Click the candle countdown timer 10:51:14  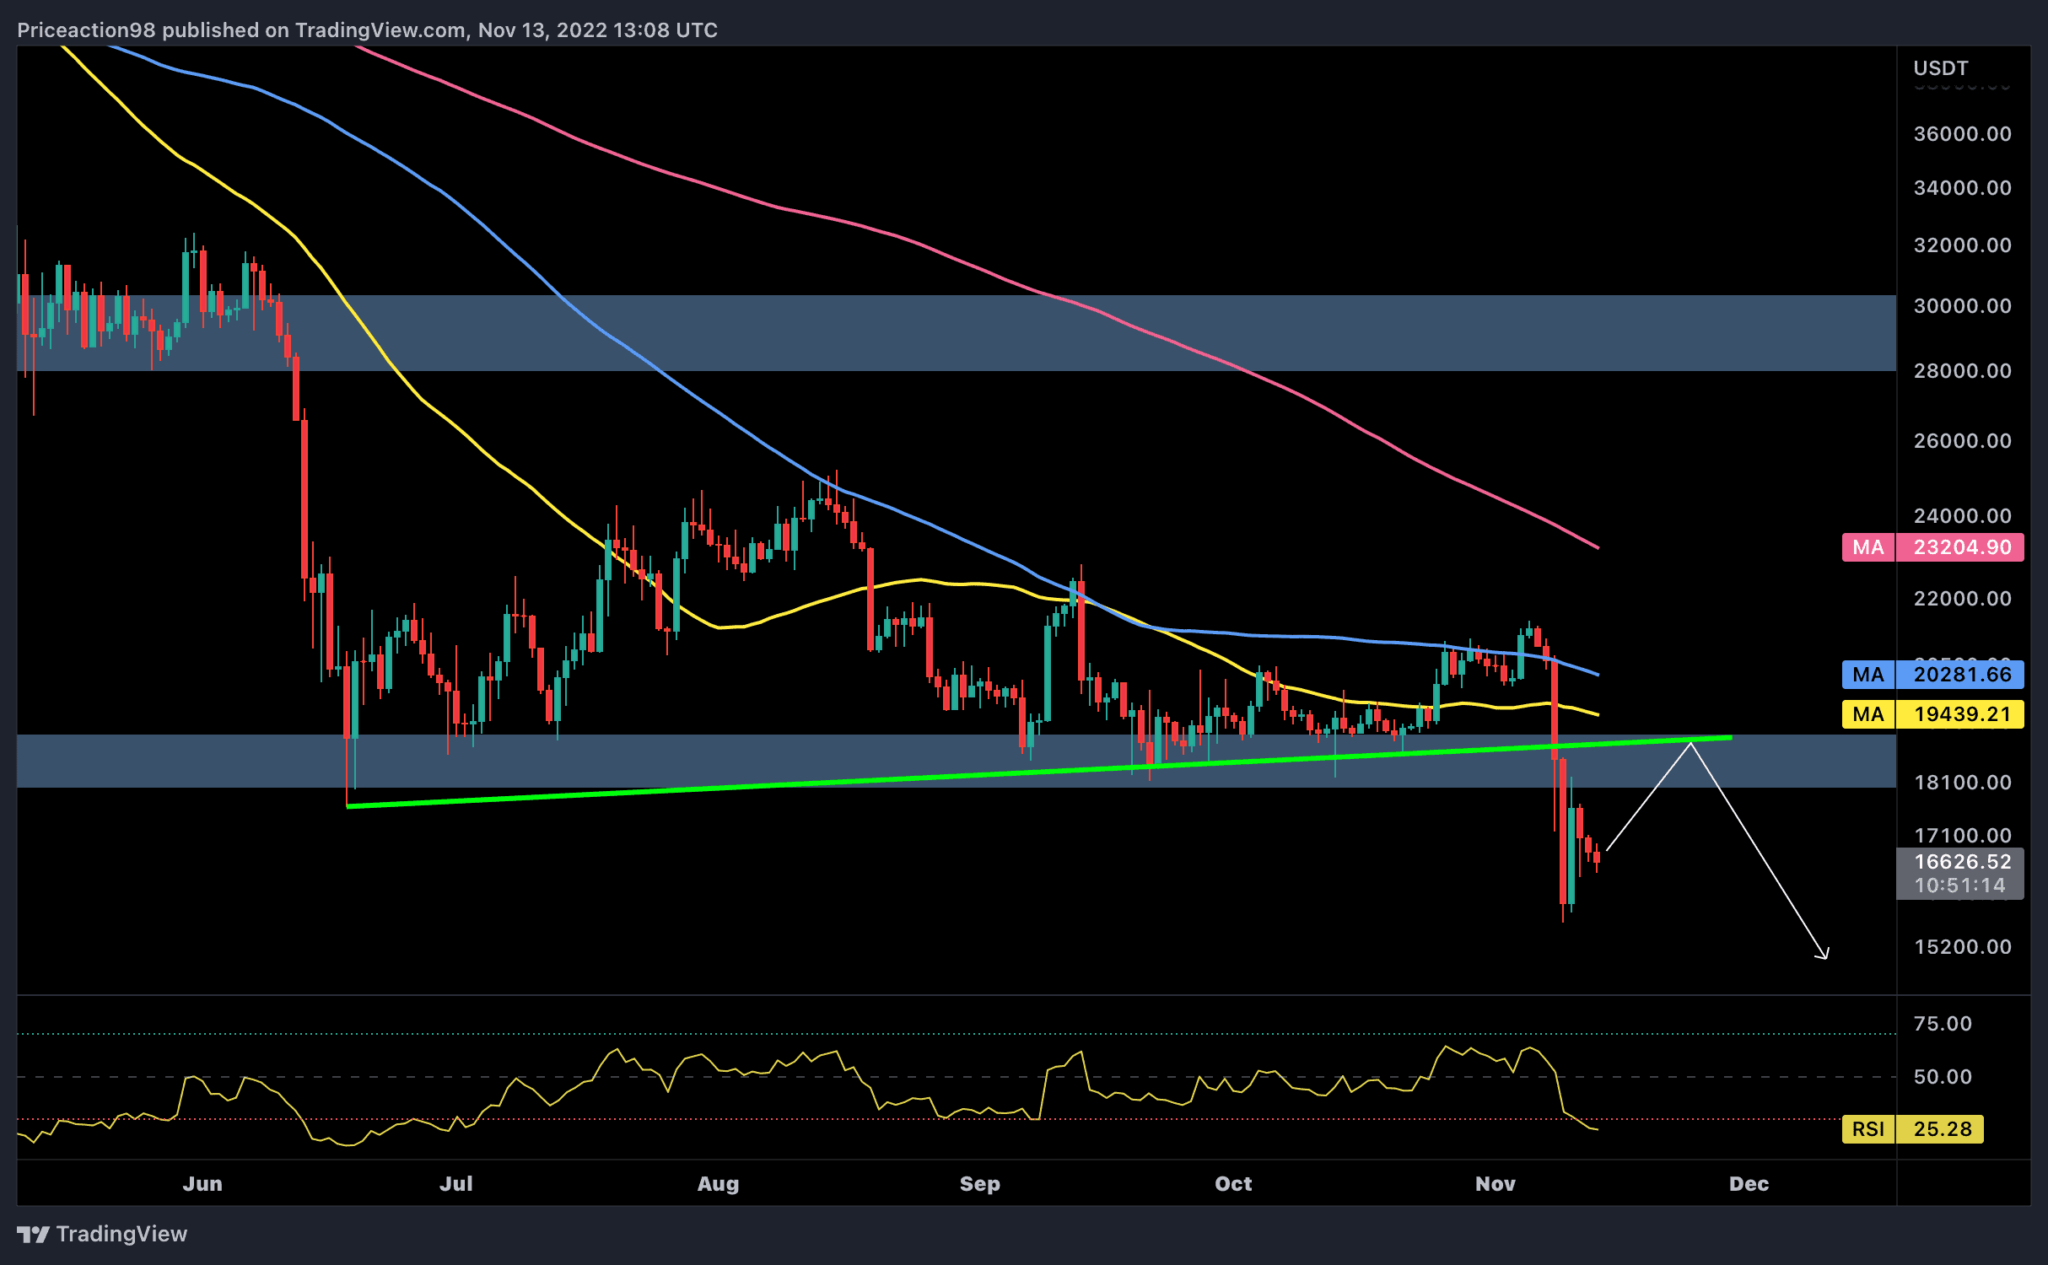pyautogui.click(x=1959, y=886)
